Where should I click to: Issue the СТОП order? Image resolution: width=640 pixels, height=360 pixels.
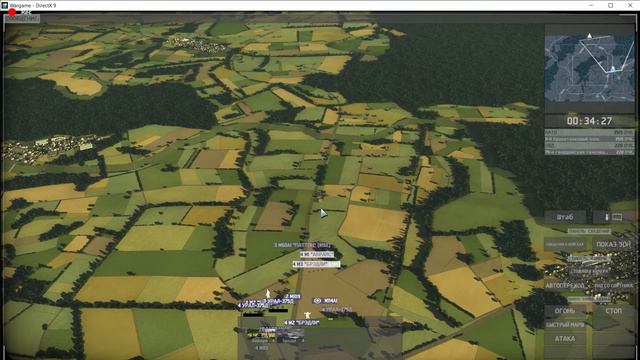(x=613, y=311)
